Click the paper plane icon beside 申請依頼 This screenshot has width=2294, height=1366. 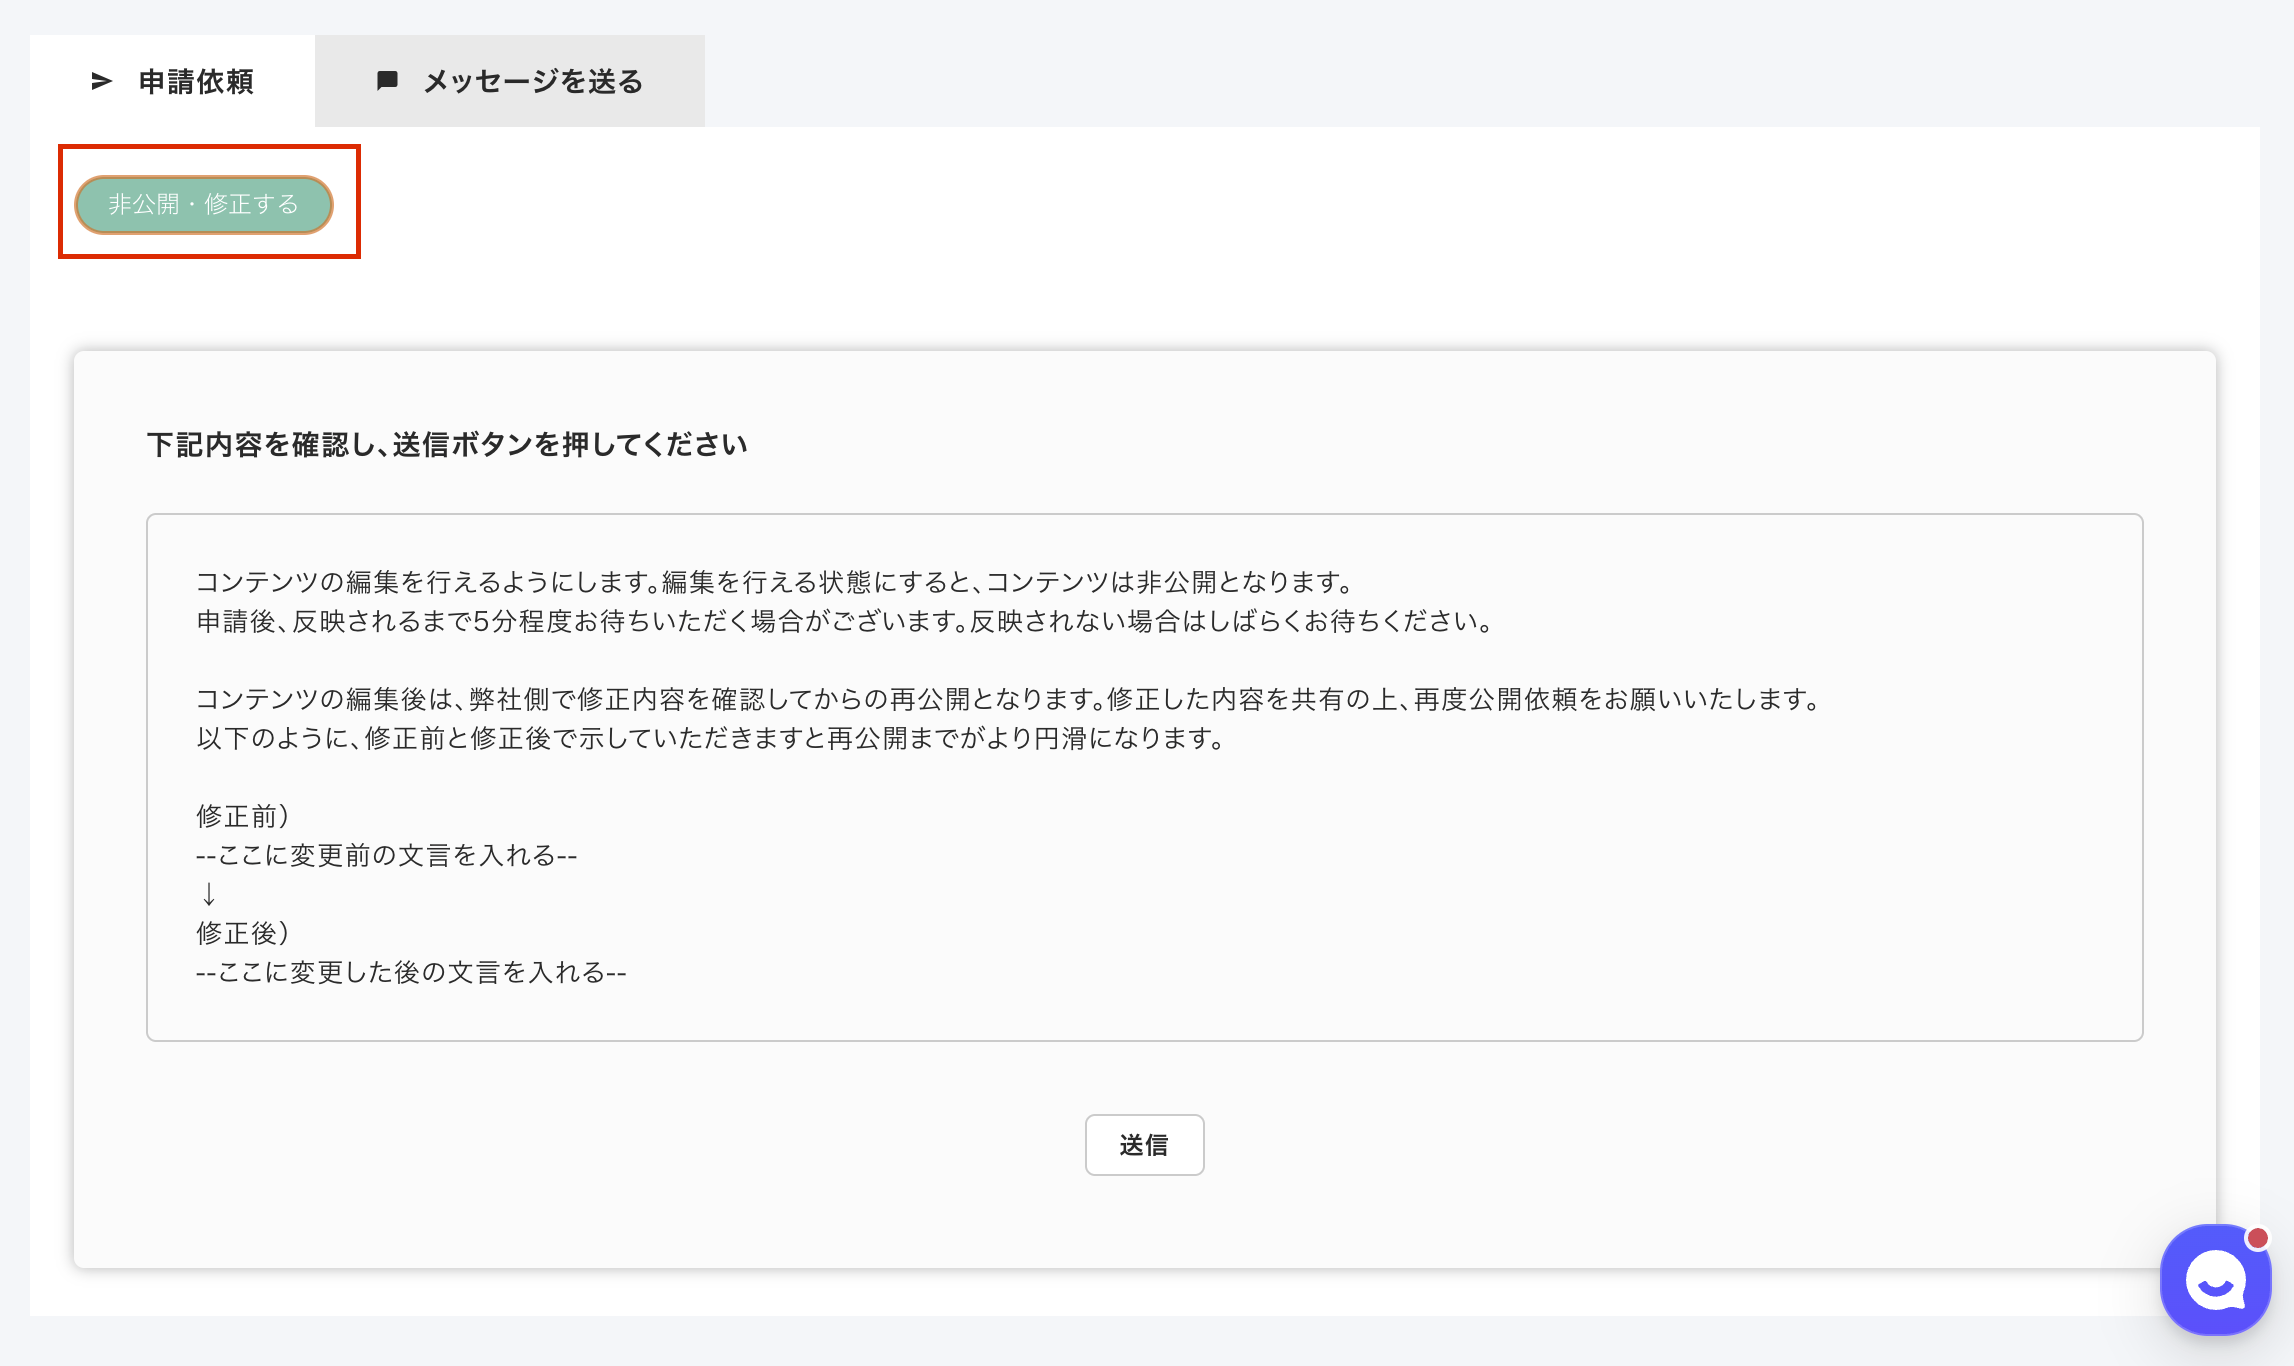(101, 81)
